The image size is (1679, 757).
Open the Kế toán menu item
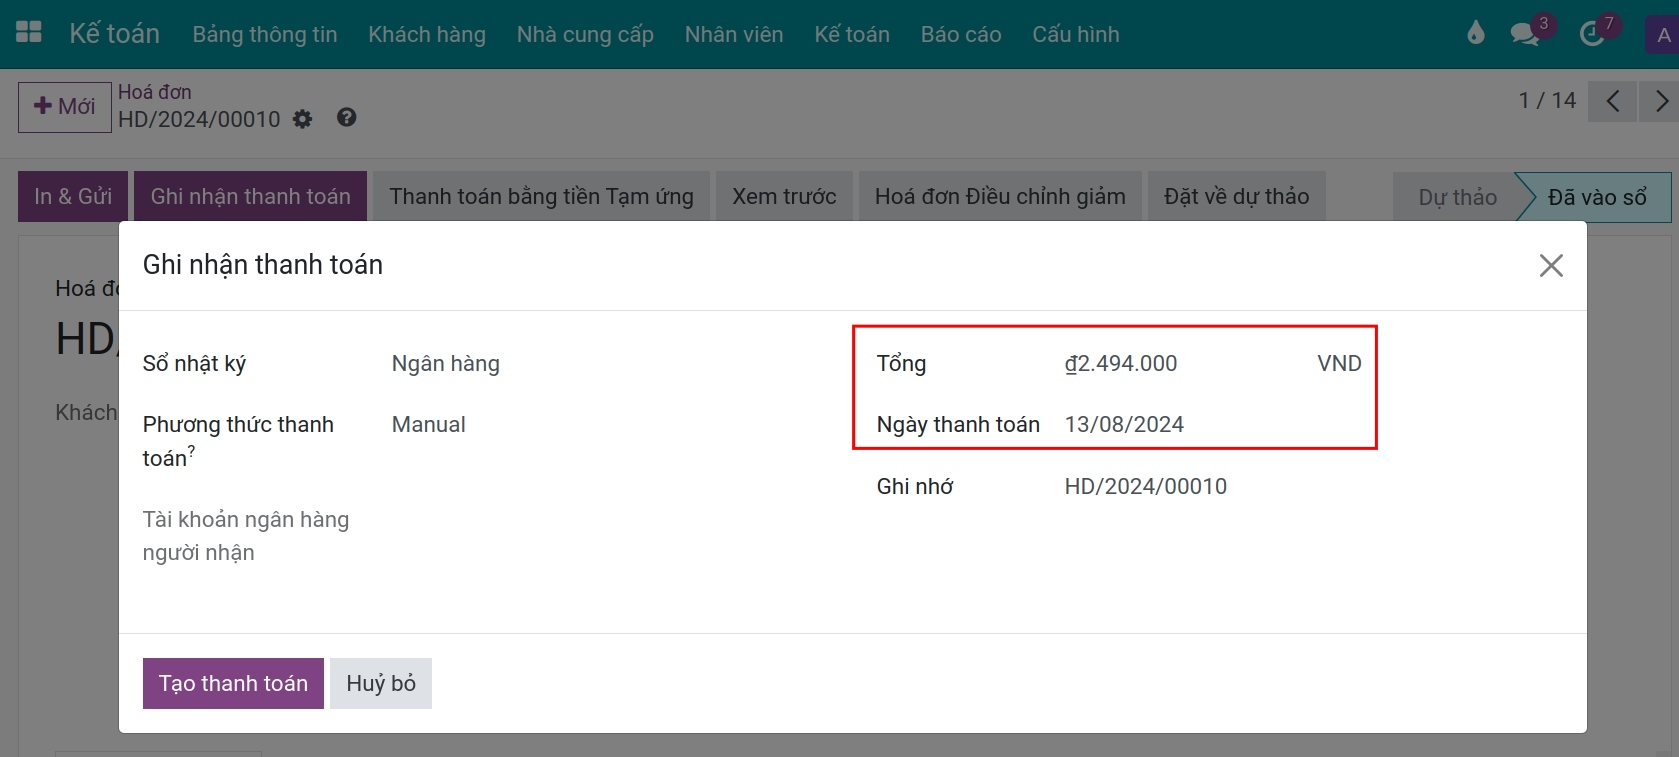(x=852, y=34)
